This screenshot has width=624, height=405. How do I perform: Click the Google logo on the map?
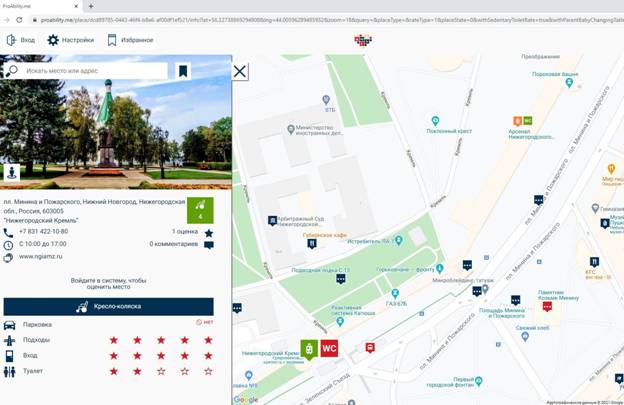click(246, 399)
